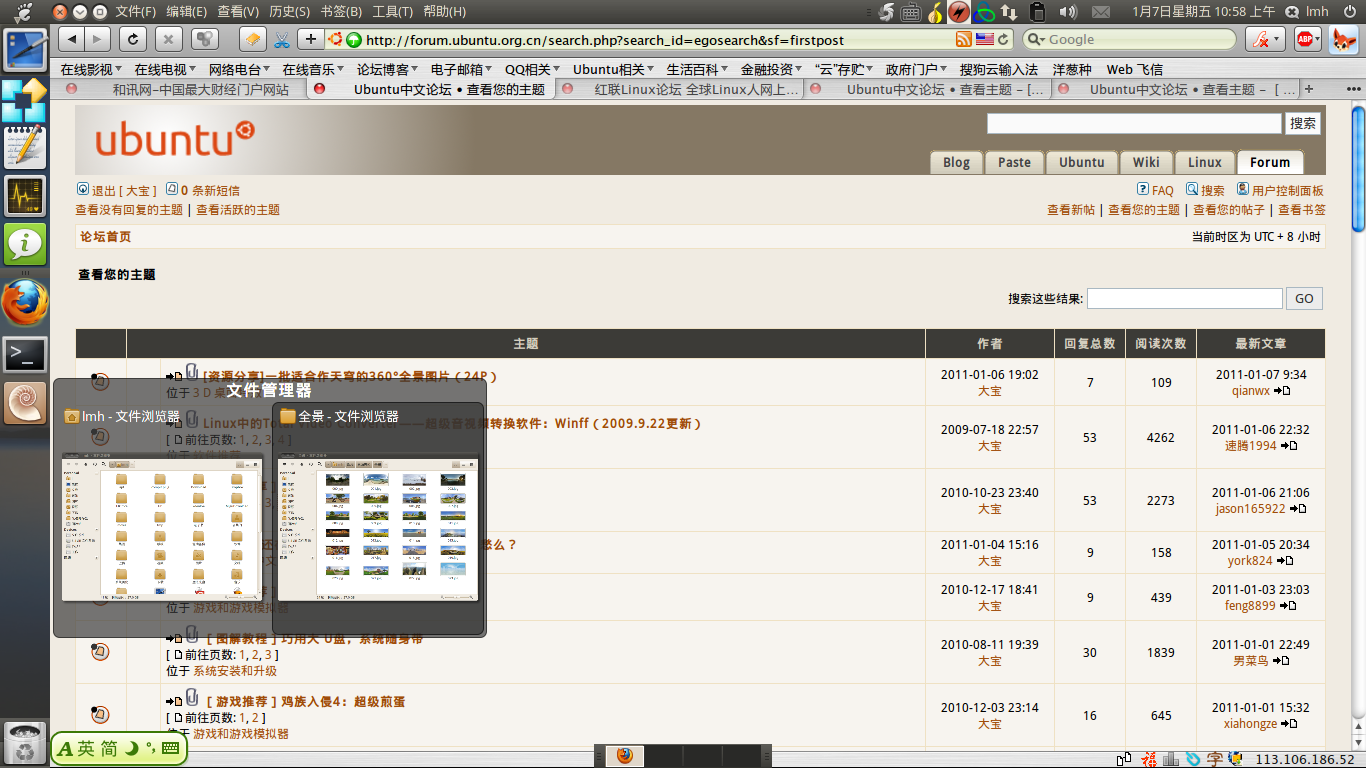1366x768 pixels.
Task: Click the new-post arrow icon before 游戏推荐 topic
Action: tap(174, 702)
